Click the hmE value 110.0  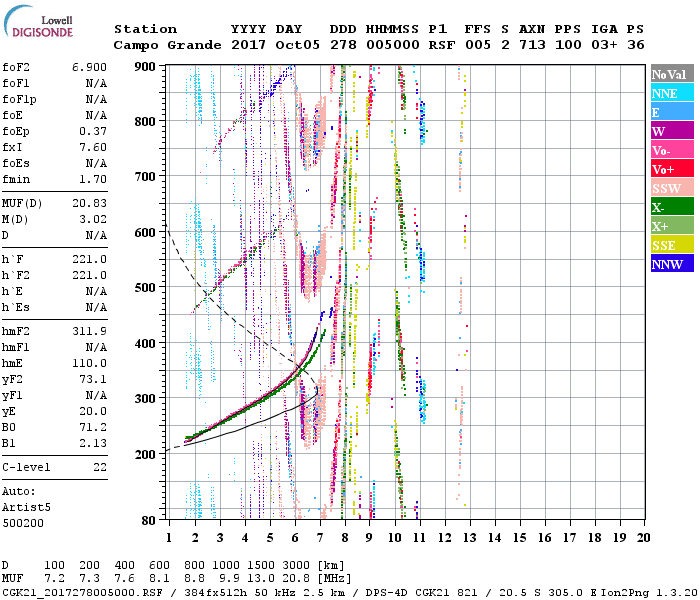[x=89, y=364]
